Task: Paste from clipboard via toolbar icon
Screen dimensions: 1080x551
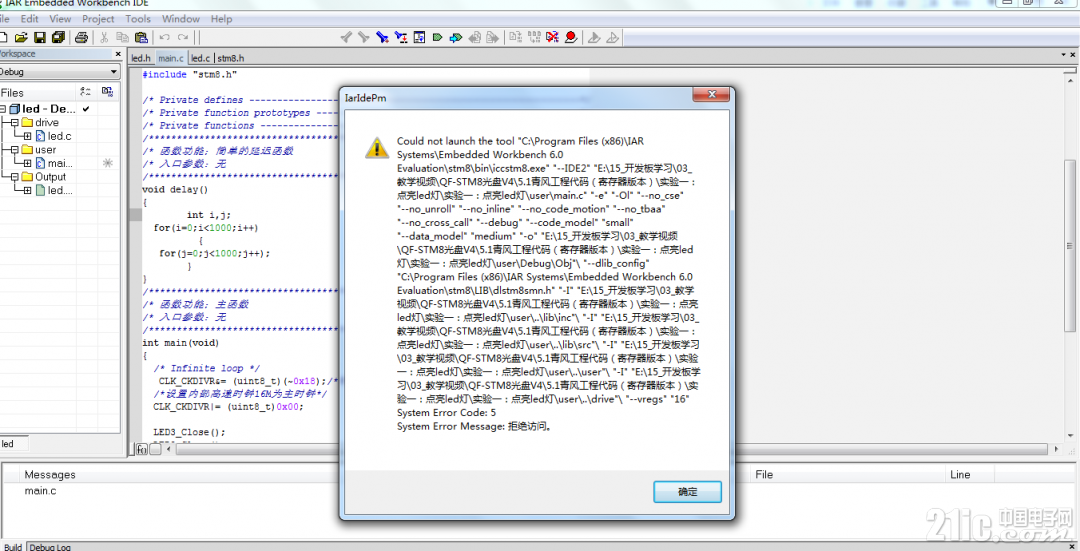Action: coord(141,37)
